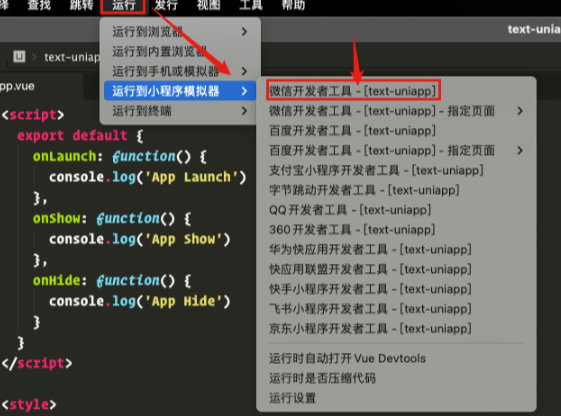Expand submenu arrow of 运行到小程序模拟器

[244, 91]
